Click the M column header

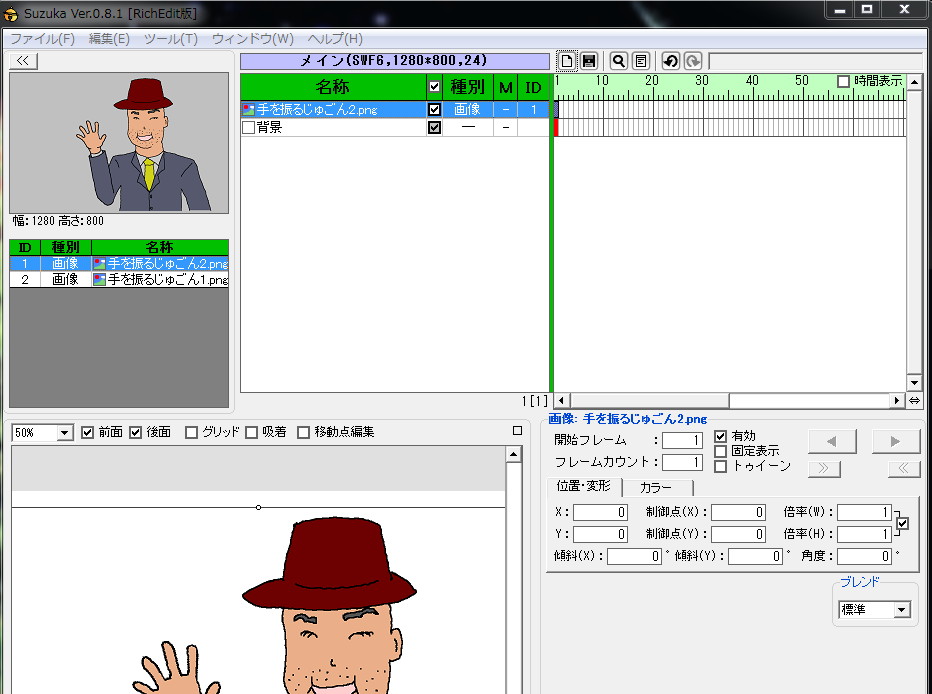pos(505,87)
